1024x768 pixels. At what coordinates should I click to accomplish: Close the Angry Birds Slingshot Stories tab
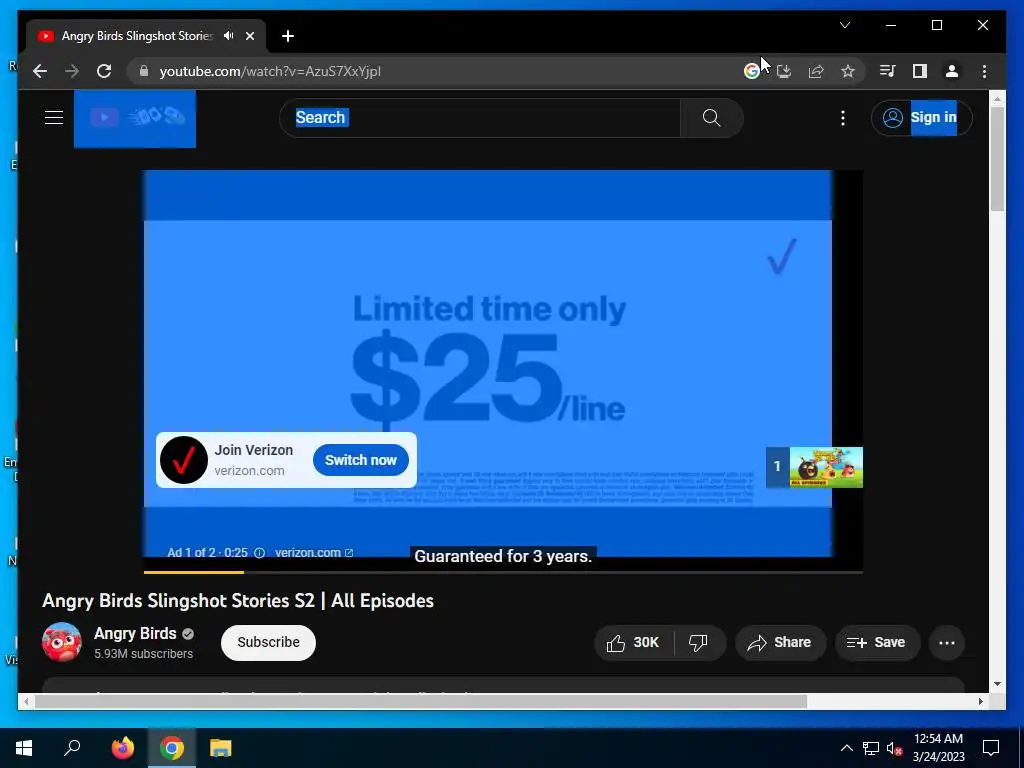[249, 36]
